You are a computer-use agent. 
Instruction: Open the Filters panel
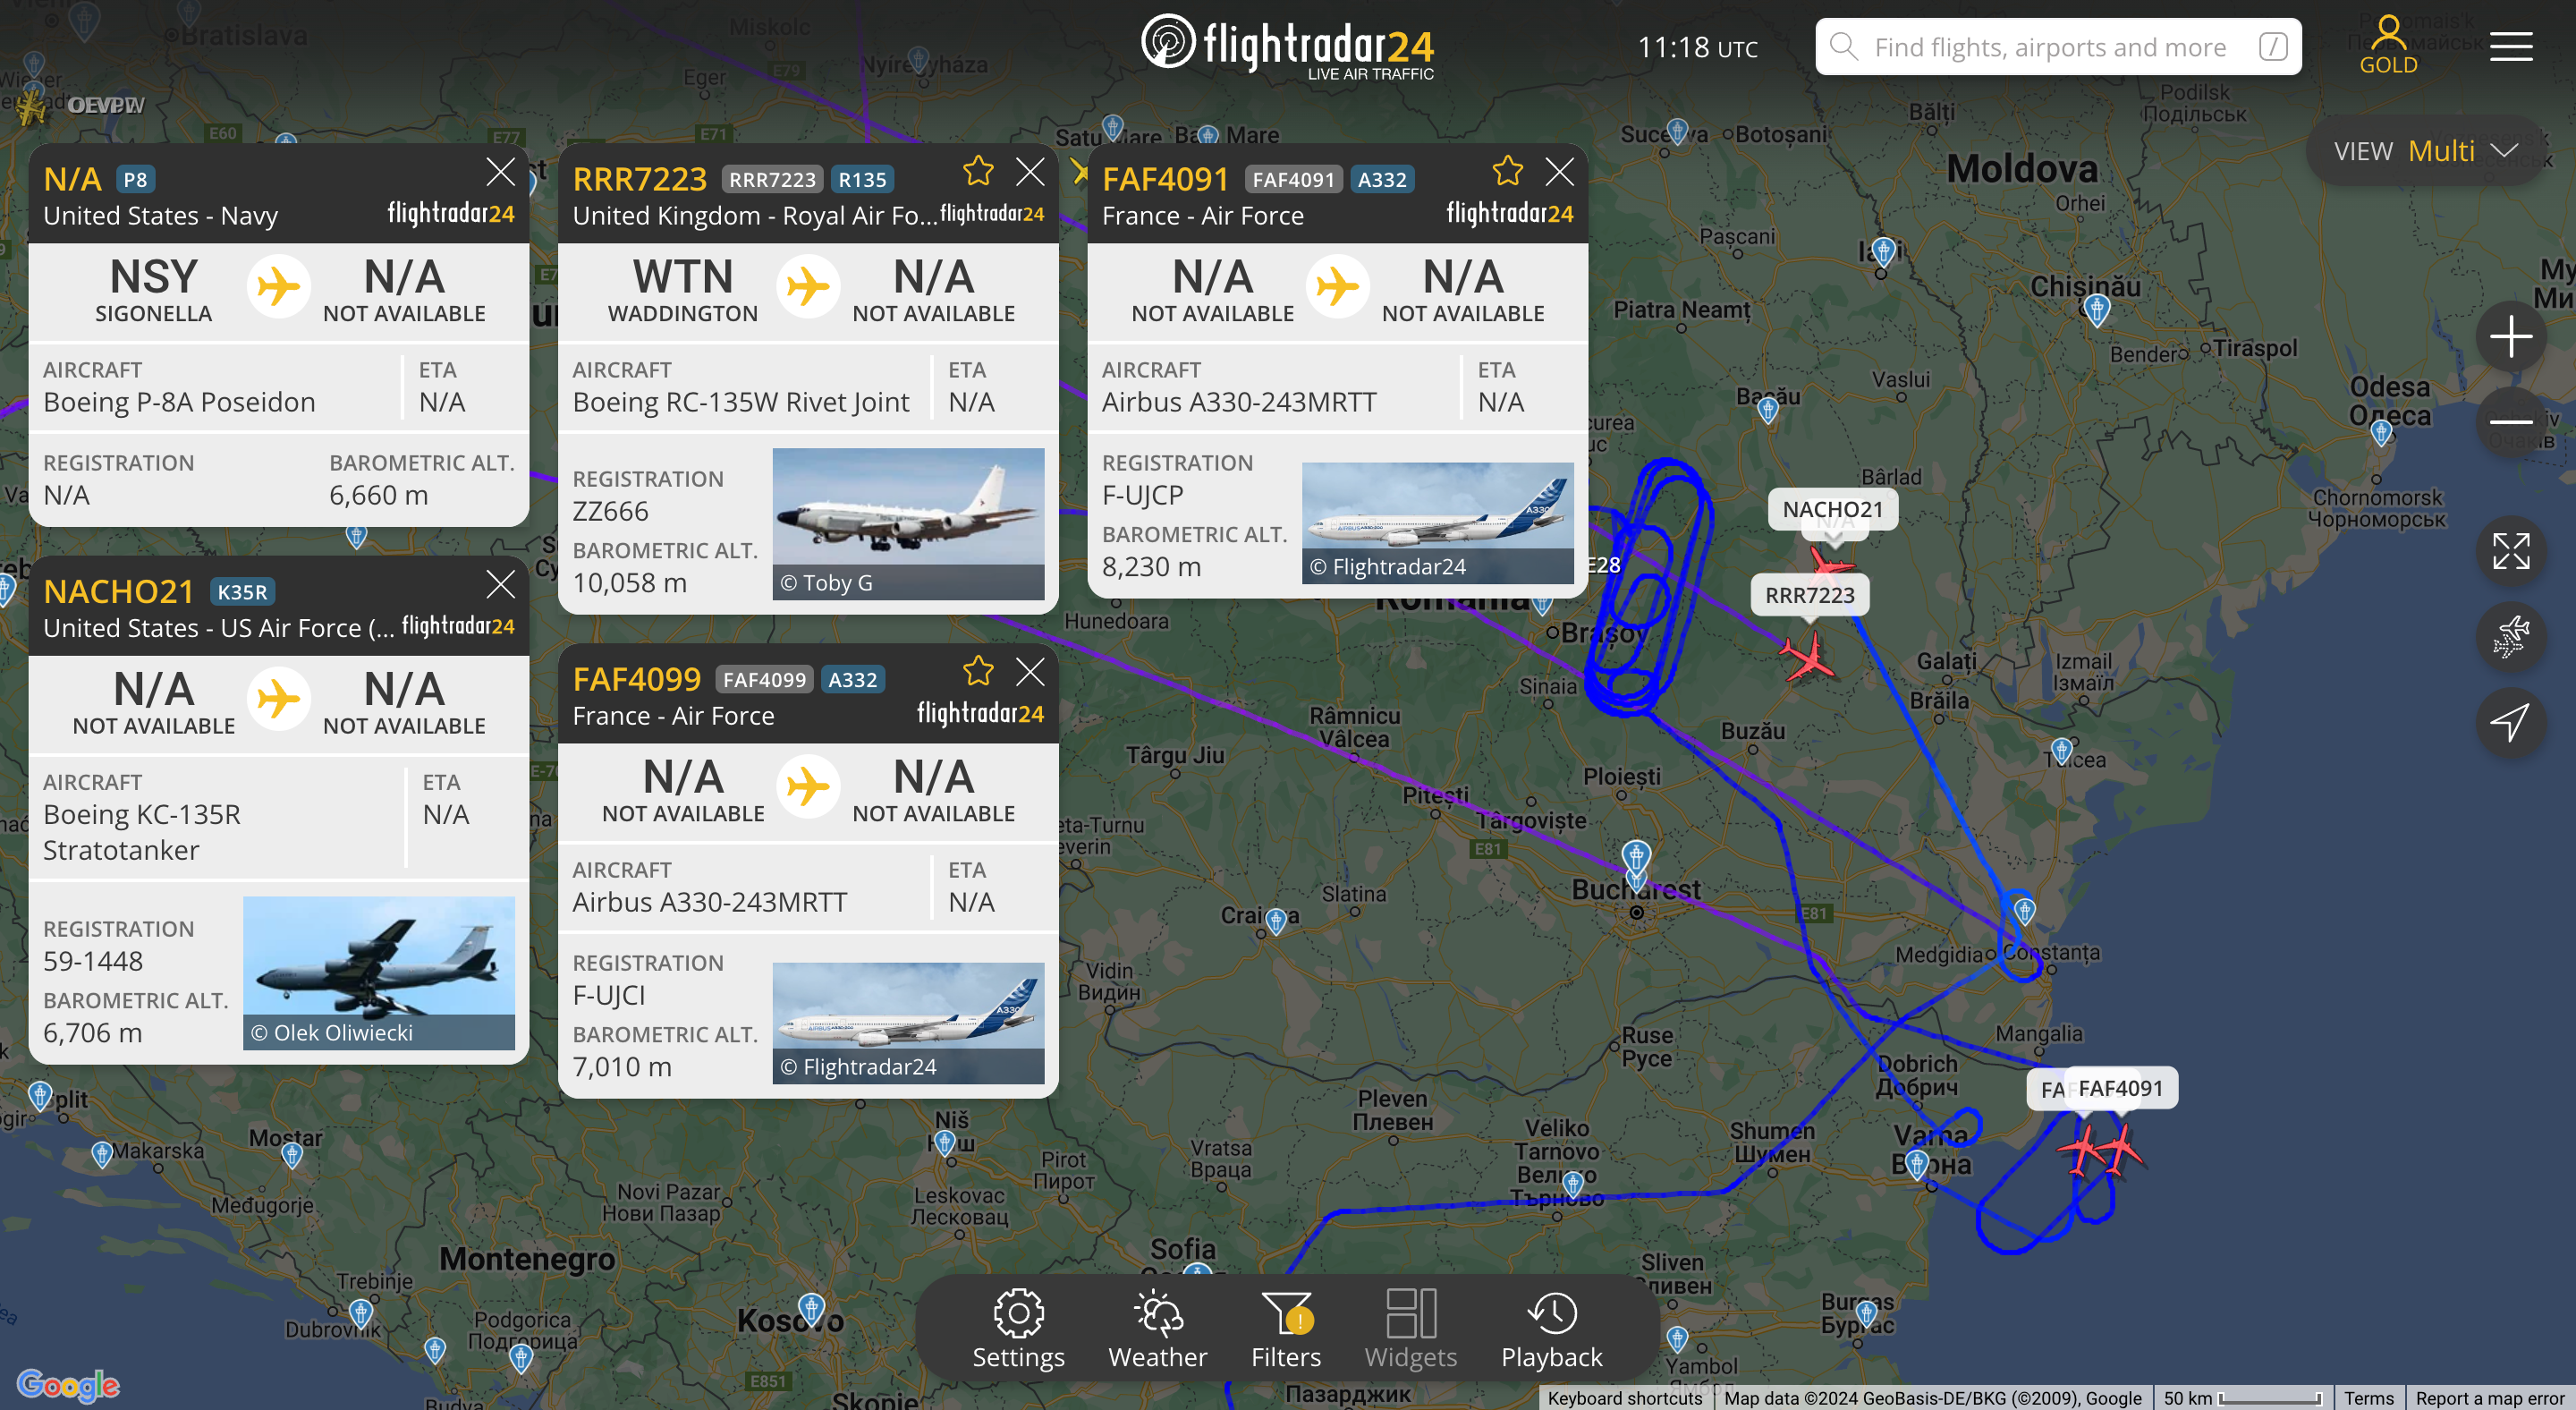[x=1286, y=1329]
